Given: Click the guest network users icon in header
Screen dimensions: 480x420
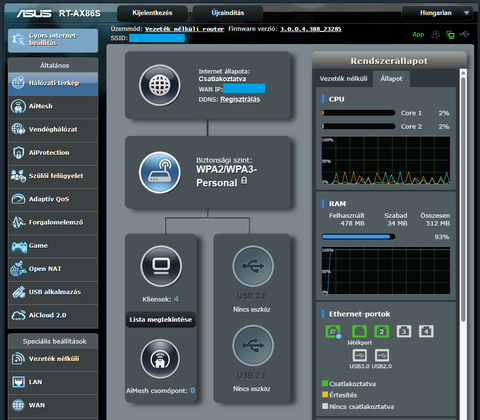Looking at the screenshot, I should point(436,34).
